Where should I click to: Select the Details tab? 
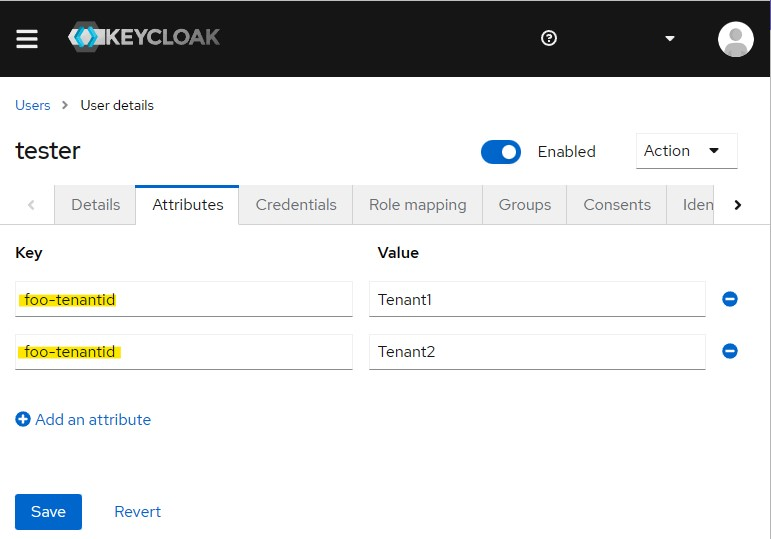[95, 205]
